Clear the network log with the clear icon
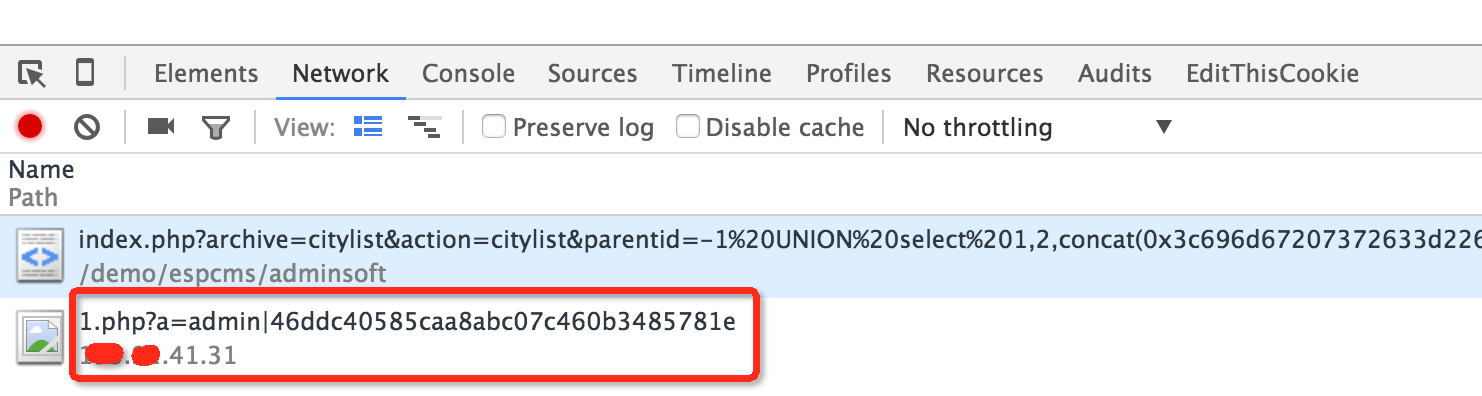The width and height of the screenshot is (1482, 396). coord(88,127)
